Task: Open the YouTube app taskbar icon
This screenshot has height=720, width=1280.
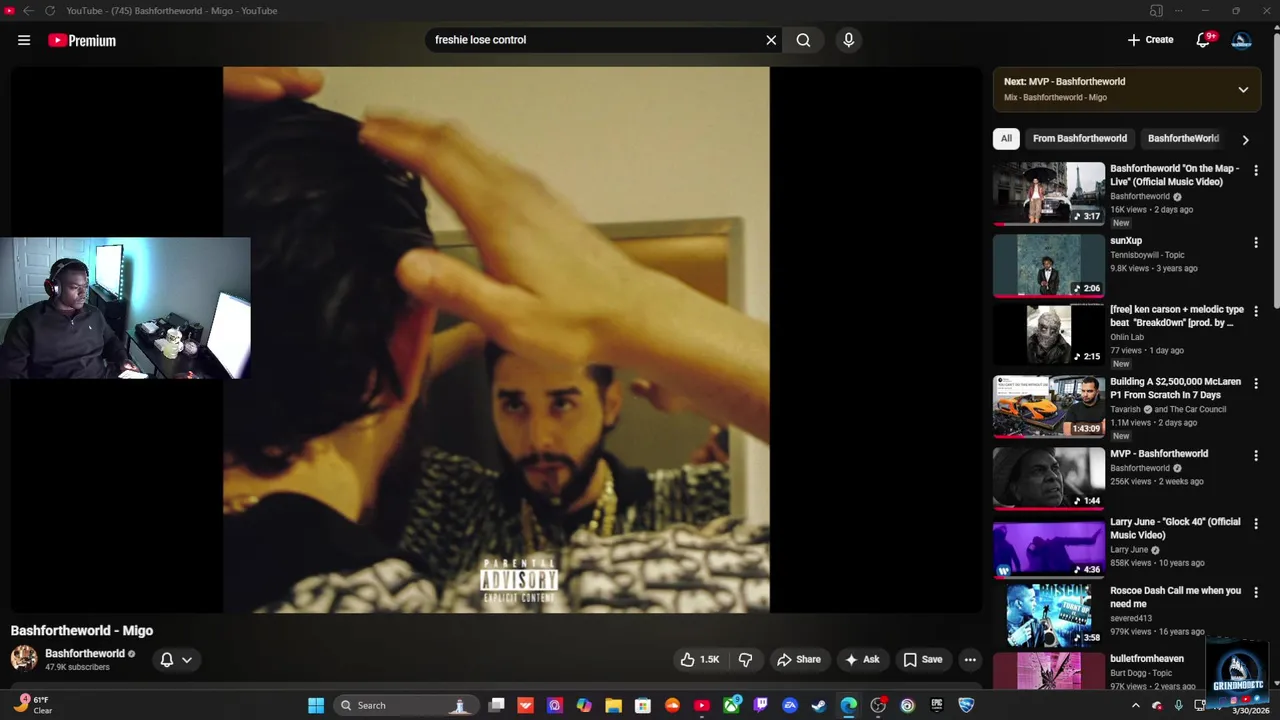Action: click(x=702, y=705)
